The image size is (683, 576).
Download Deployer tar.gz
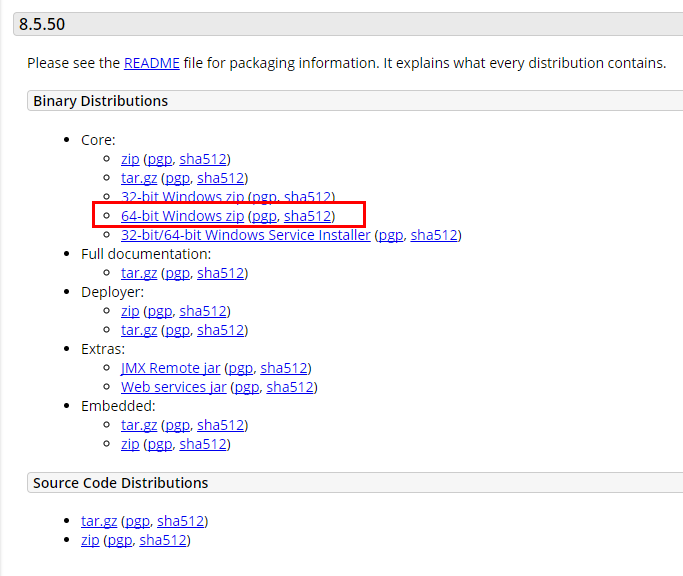pyautogui.click(x=139, y=330)
